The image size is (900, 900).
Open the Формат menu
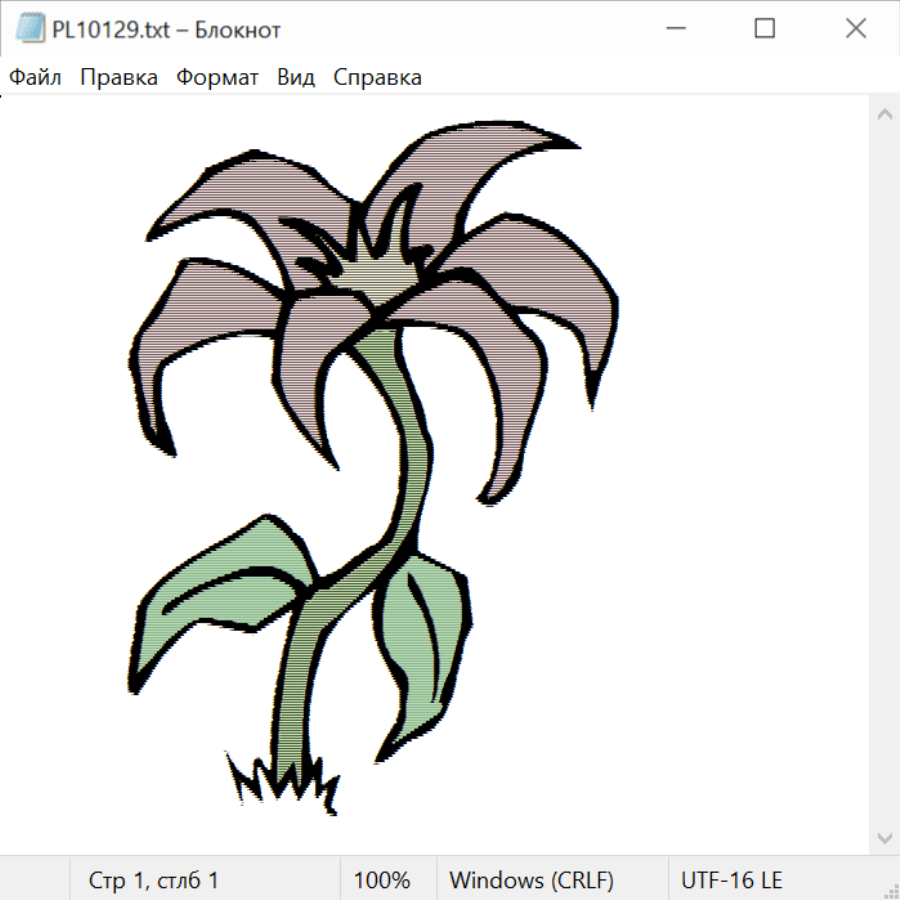tap(217, 77)
